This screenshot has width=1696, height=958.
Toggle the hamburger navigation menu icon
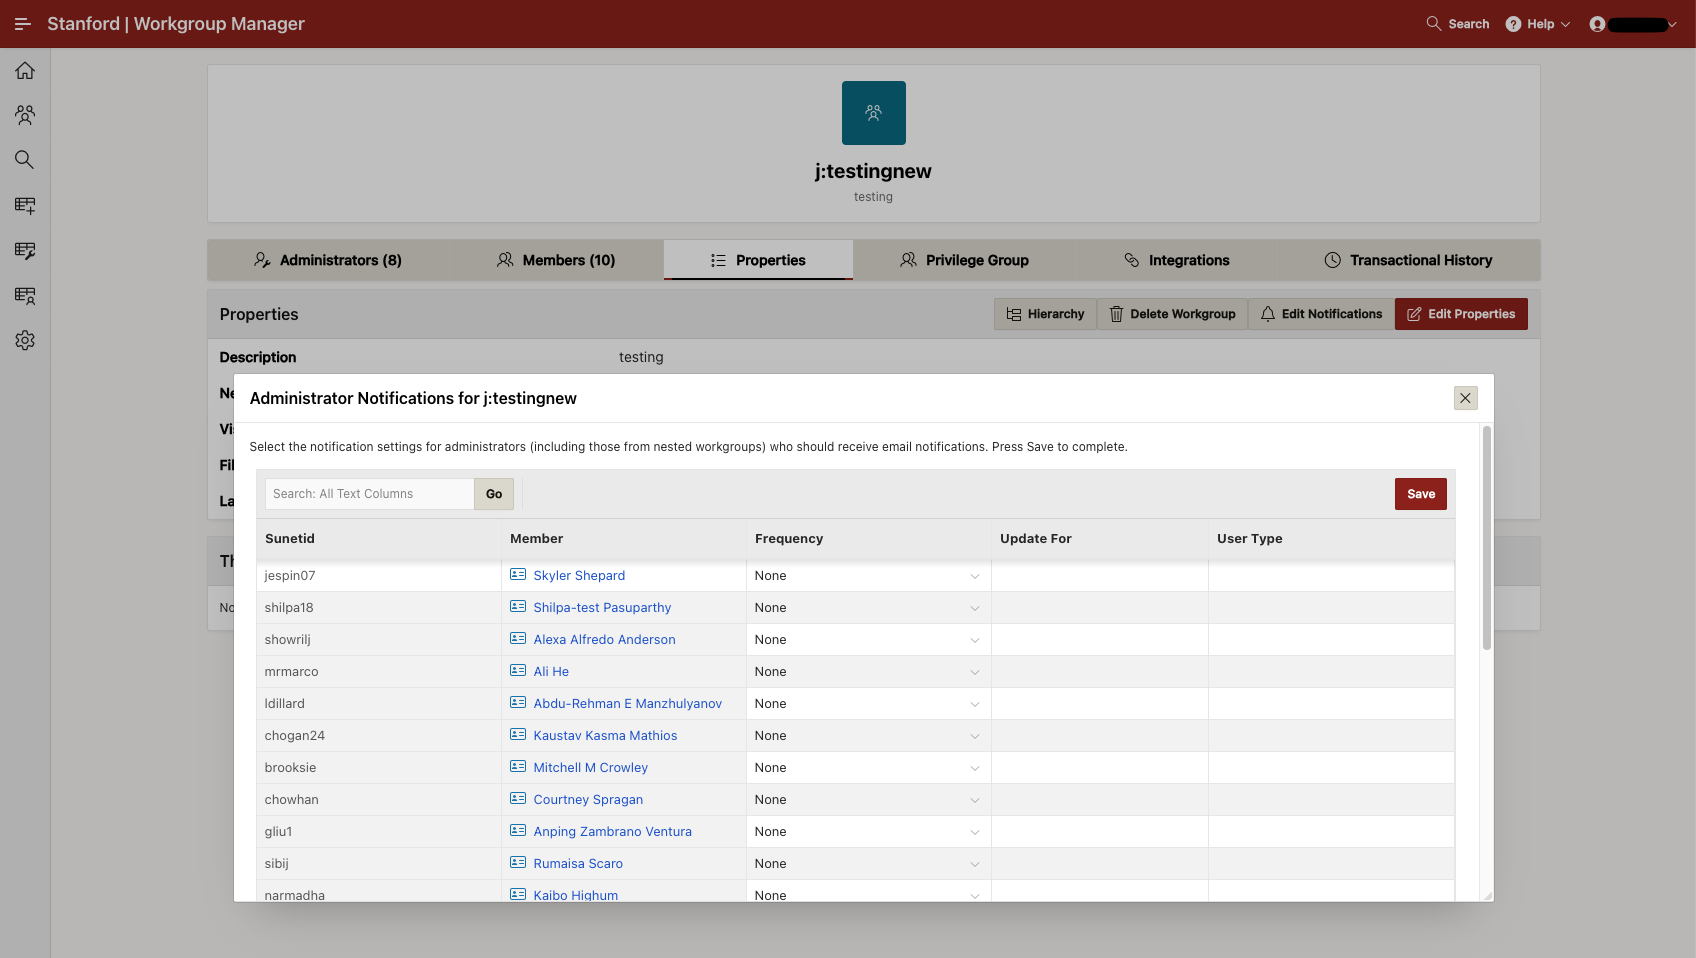(x=22, y=24)
